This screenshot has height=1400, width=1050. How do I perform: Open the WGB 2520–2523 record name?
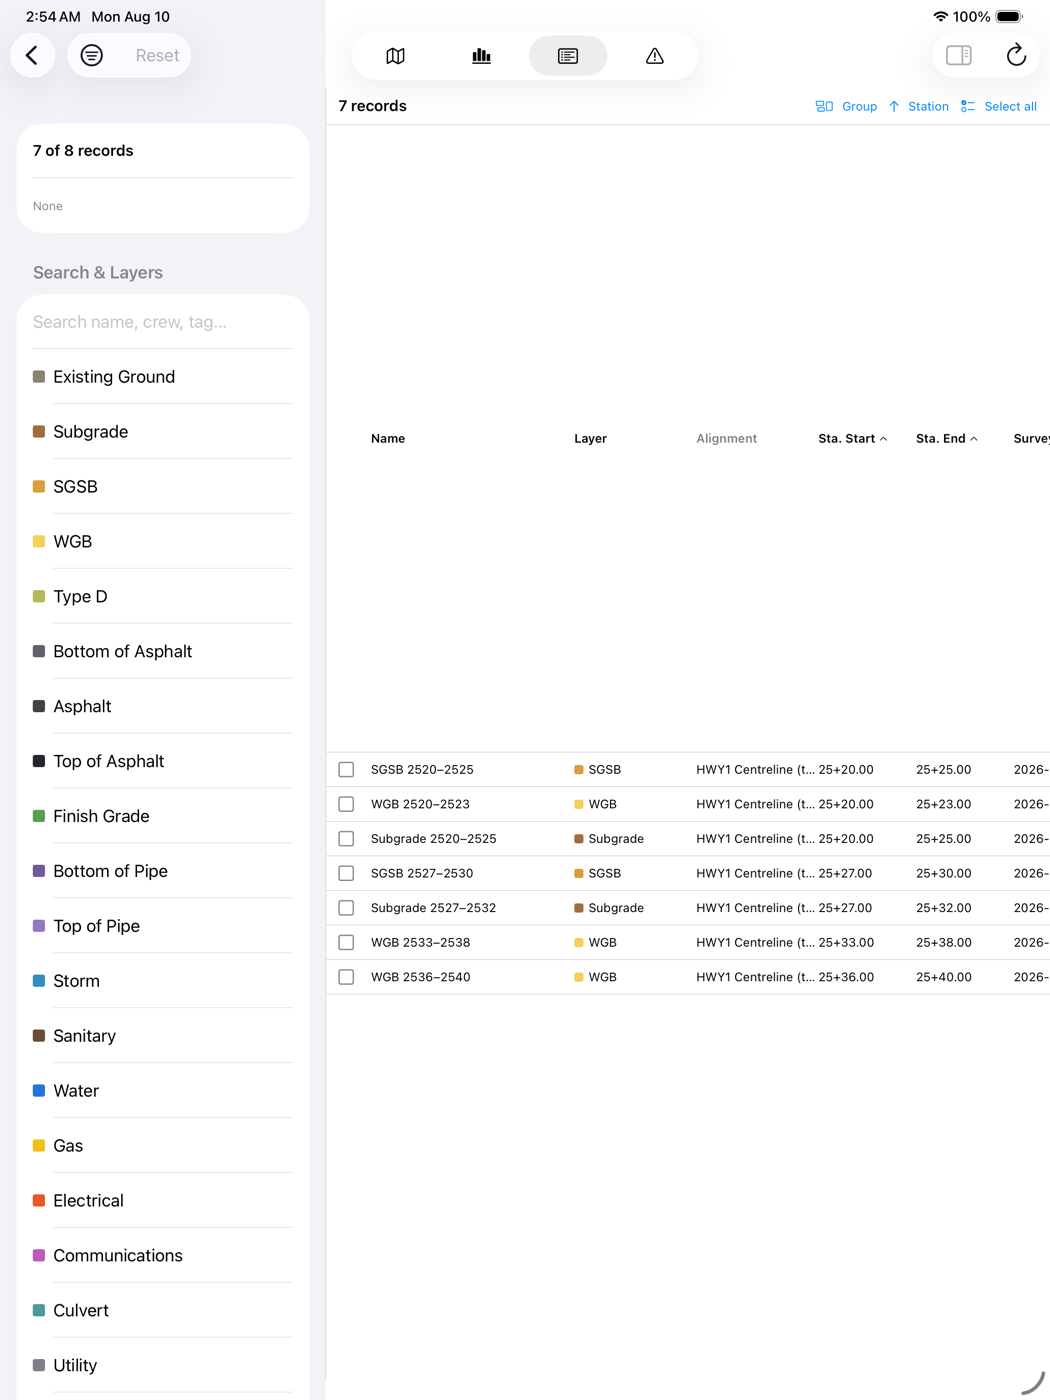point(420,804)
